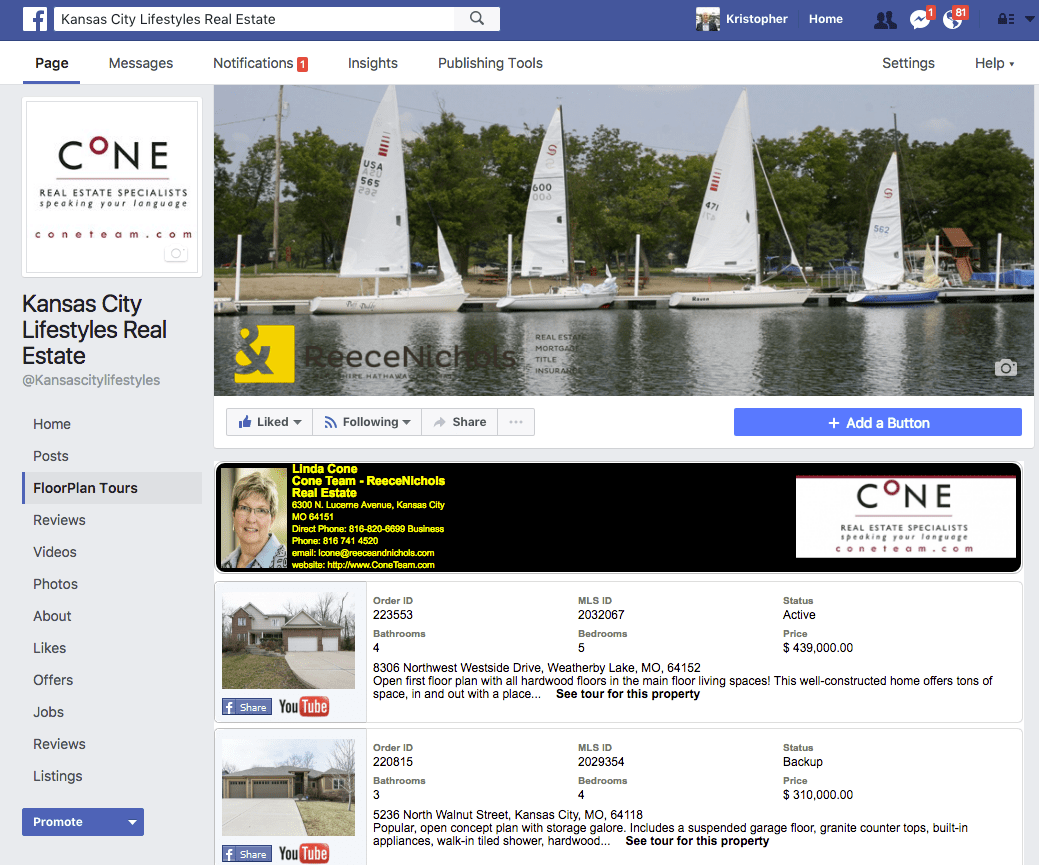The width and height of the screenshot is (1039, 865).
Task: Click the search magnifier icon
Action: tap(477, 19)
